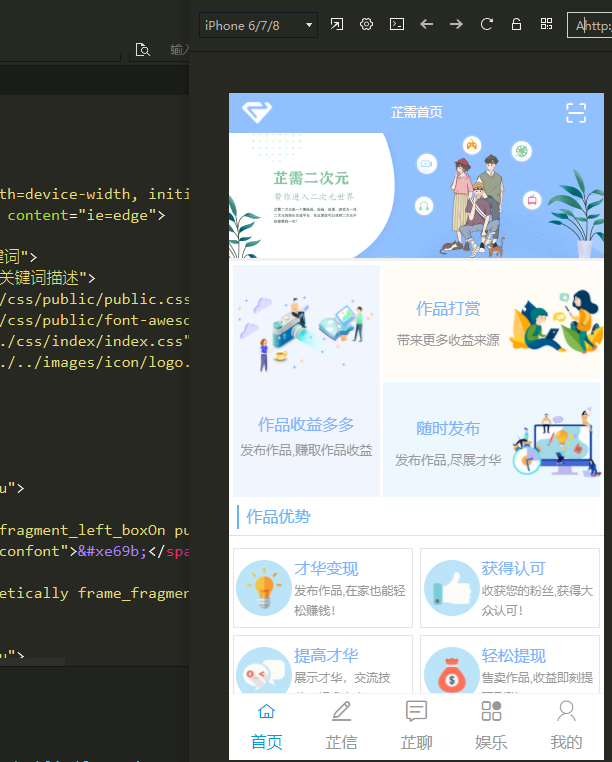Refresh the preview with the reload icon

[487, 24]
